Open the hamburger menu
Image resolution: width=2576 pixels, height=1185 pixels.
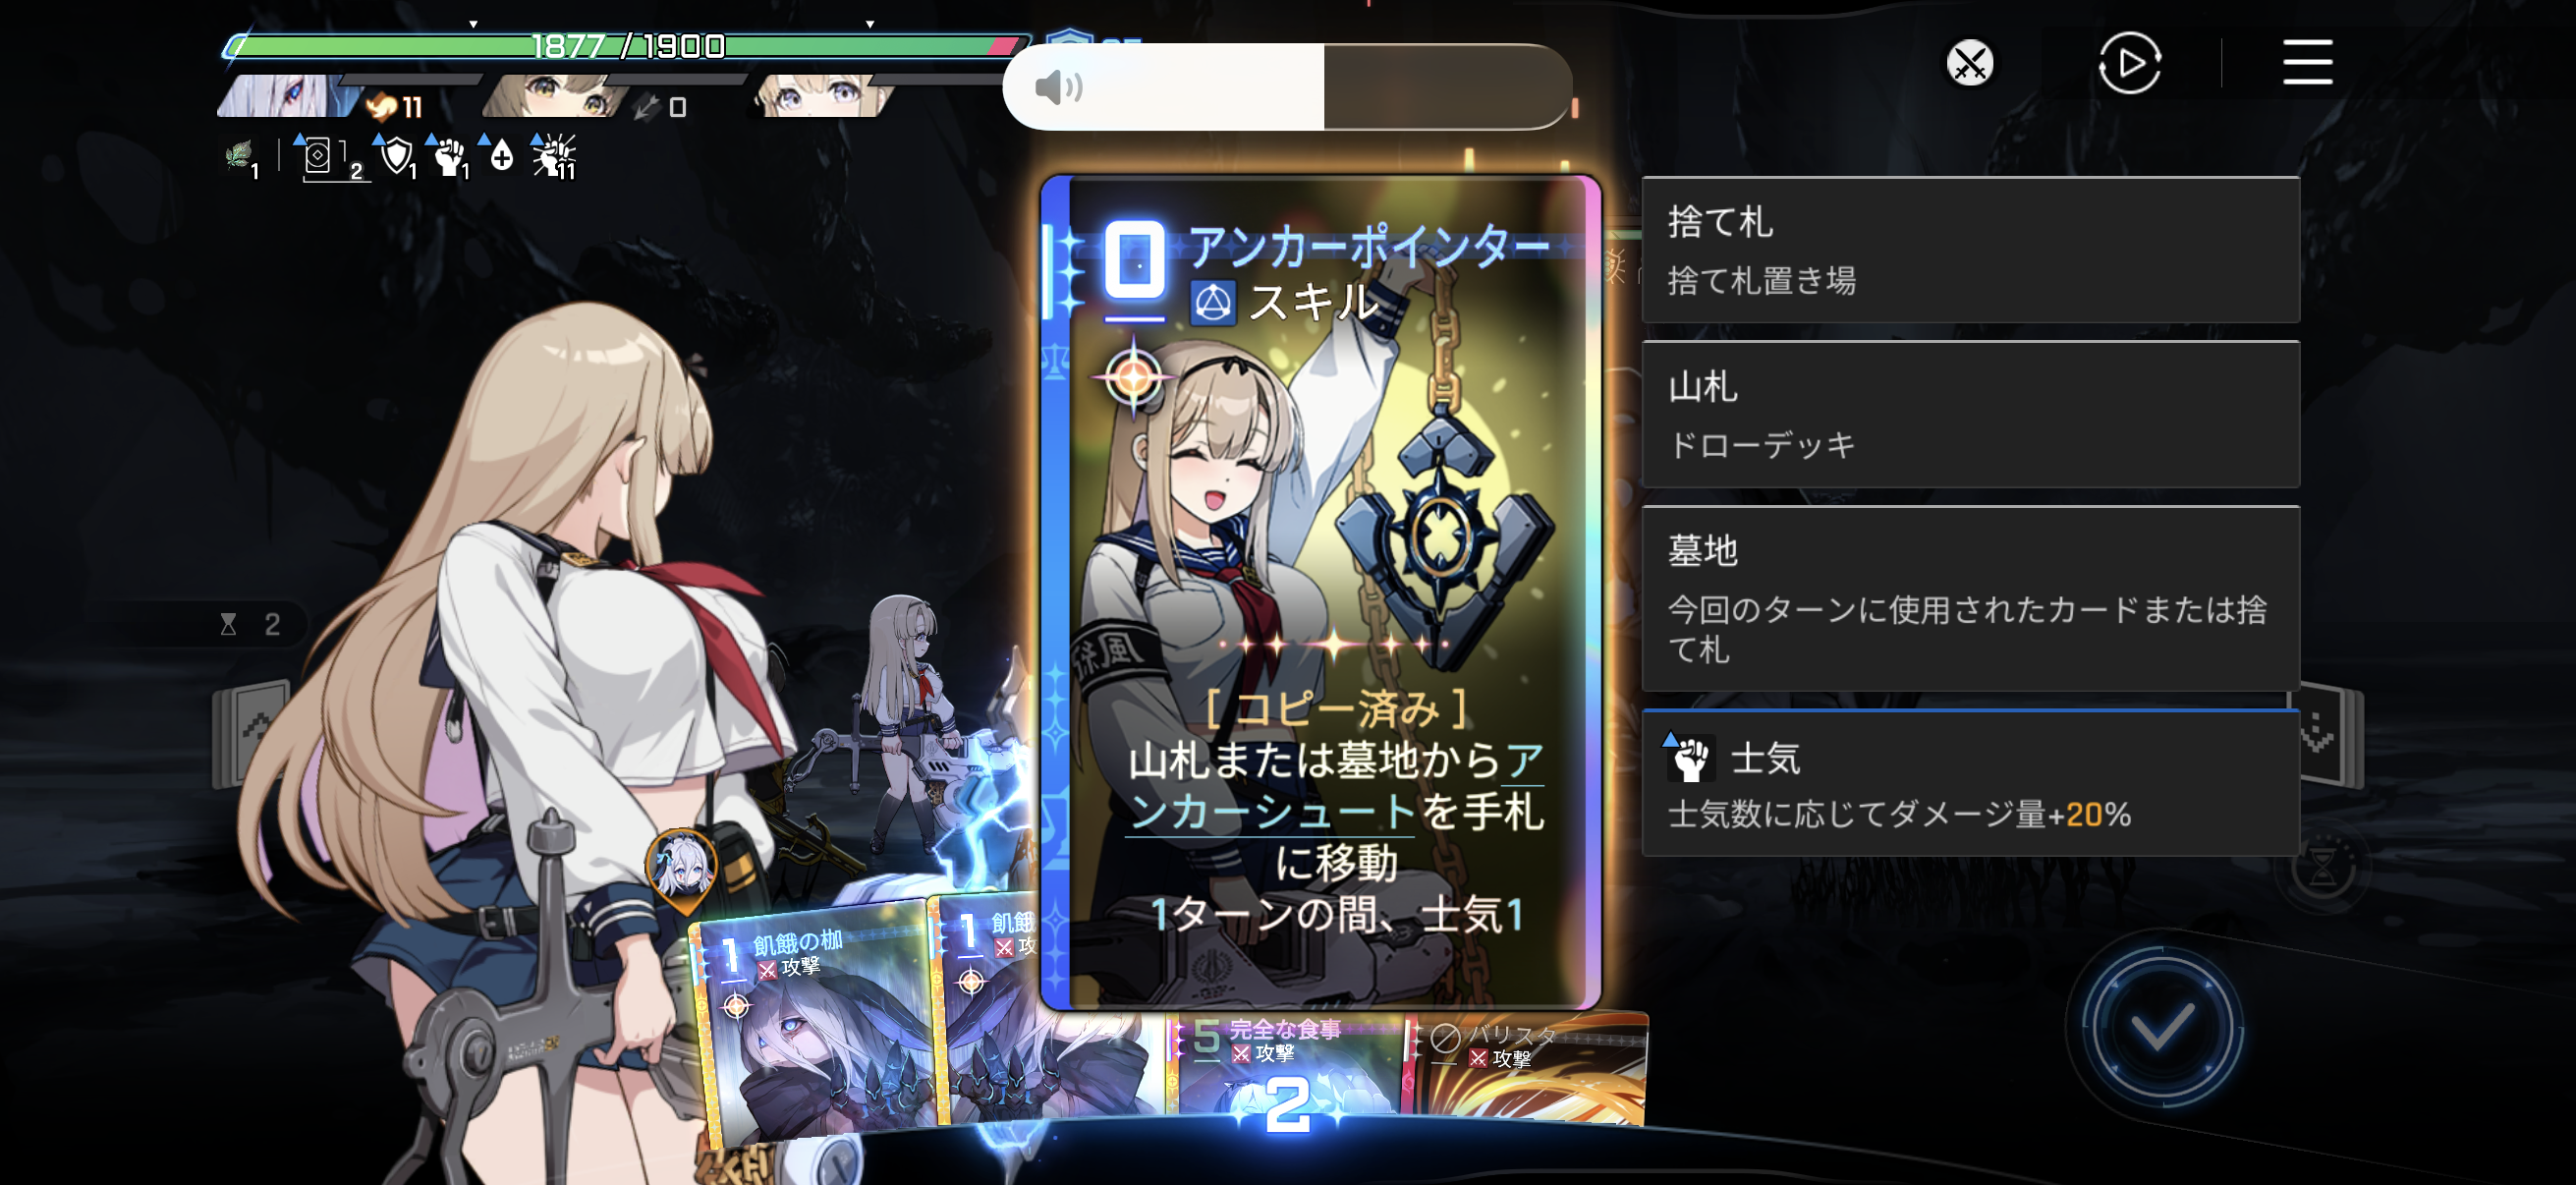[x=2307, y=63]
